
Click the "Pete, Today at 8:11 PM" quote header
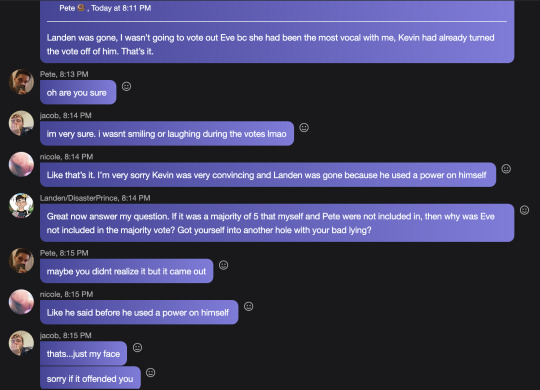[x=105, y=8]
